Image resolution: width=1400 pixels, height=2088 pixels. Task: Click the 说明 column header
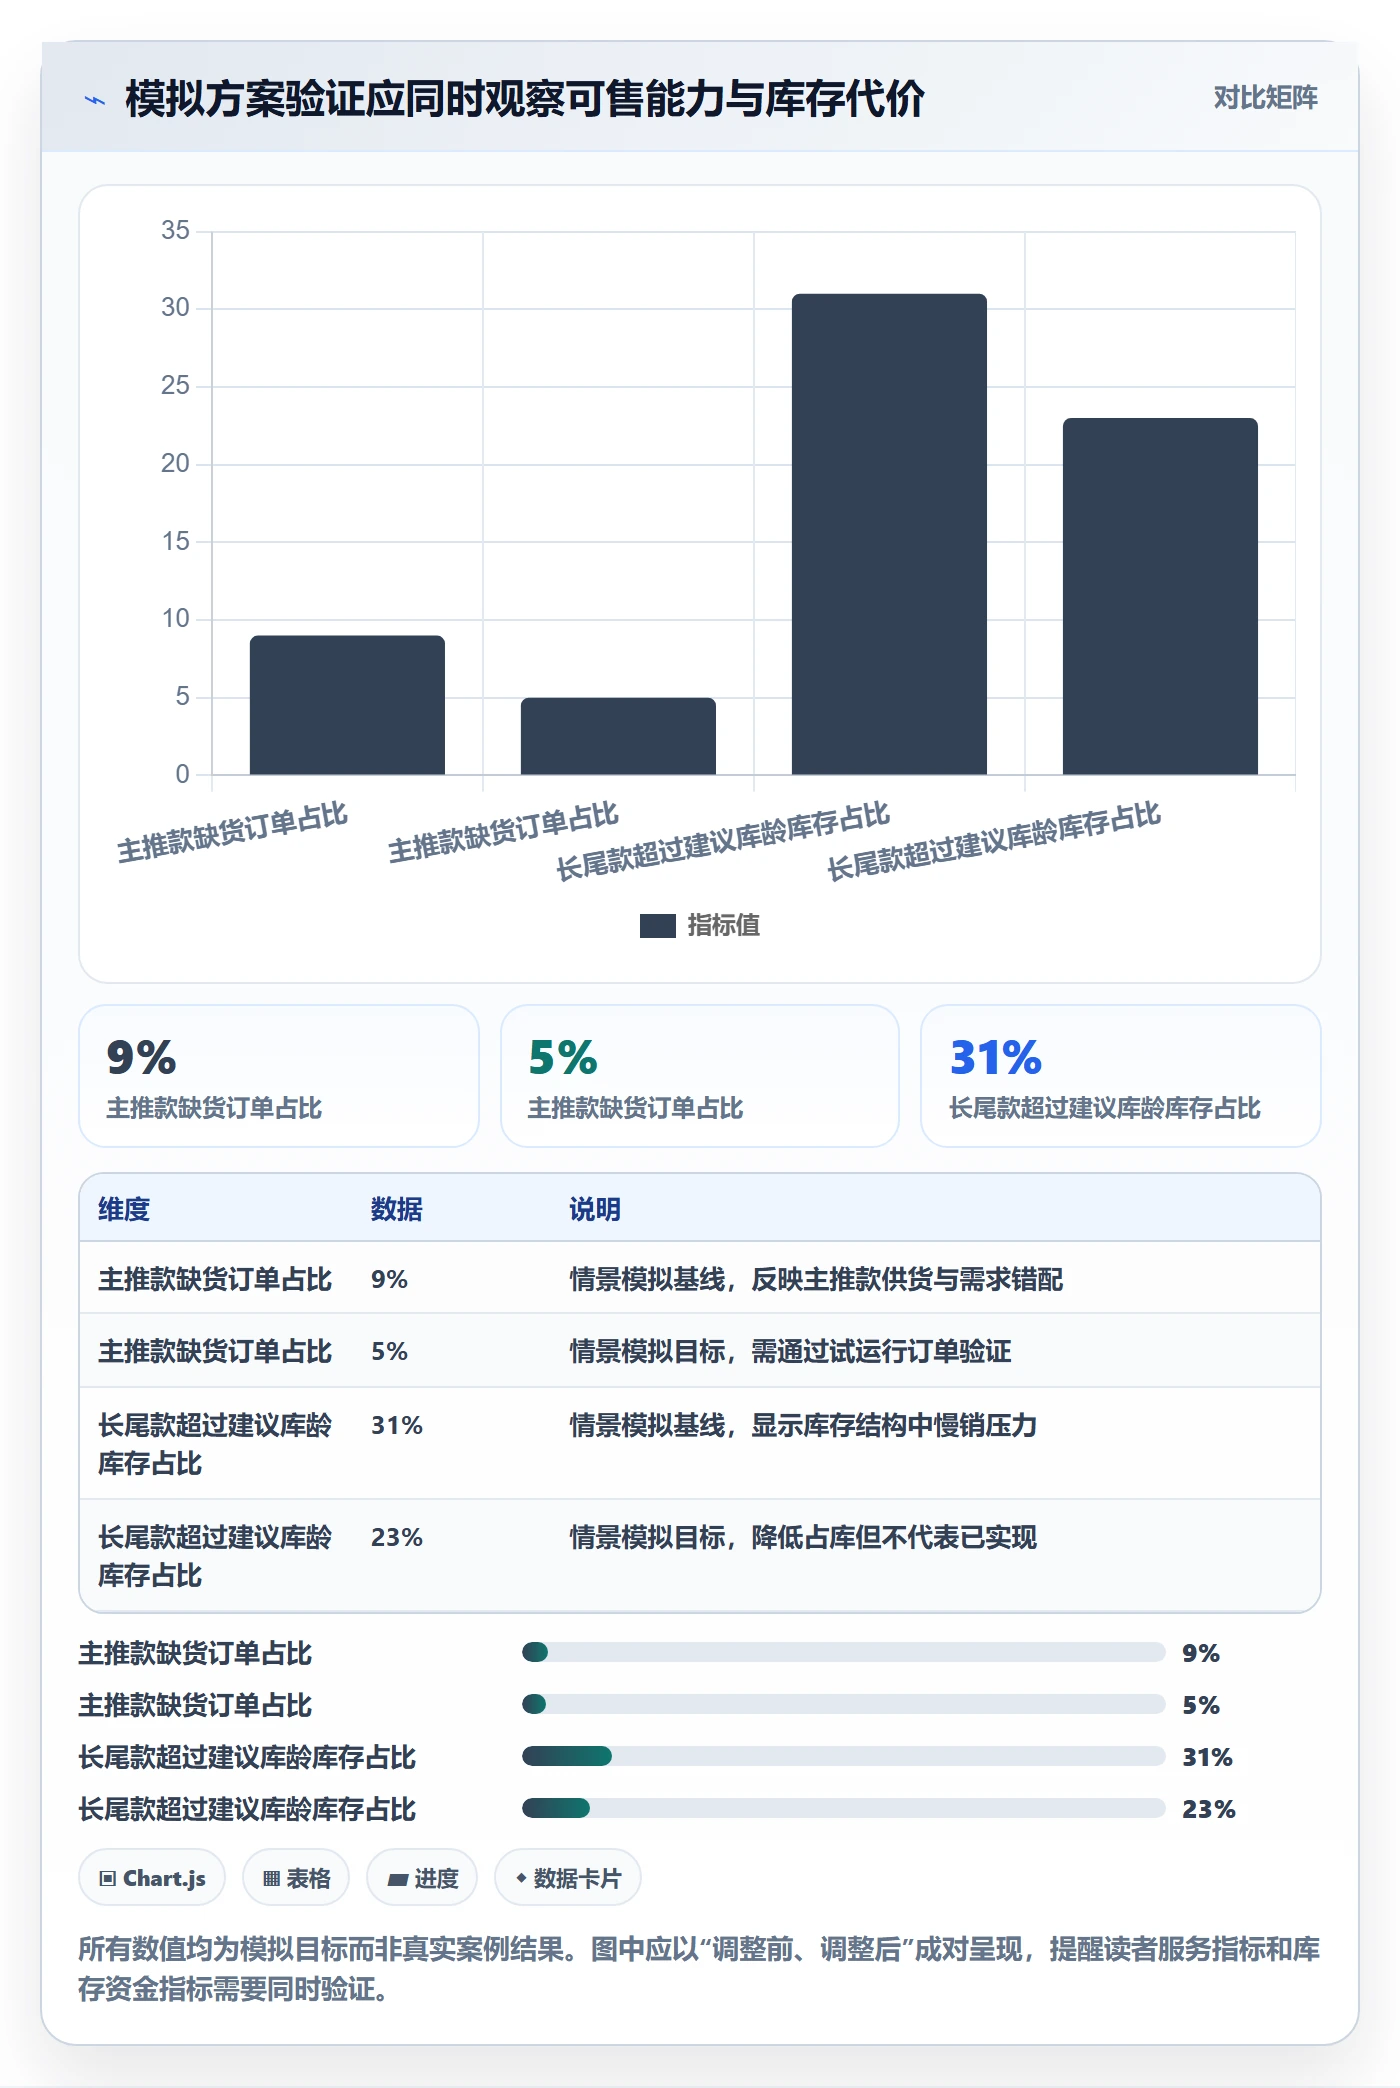coord(595,1209)
